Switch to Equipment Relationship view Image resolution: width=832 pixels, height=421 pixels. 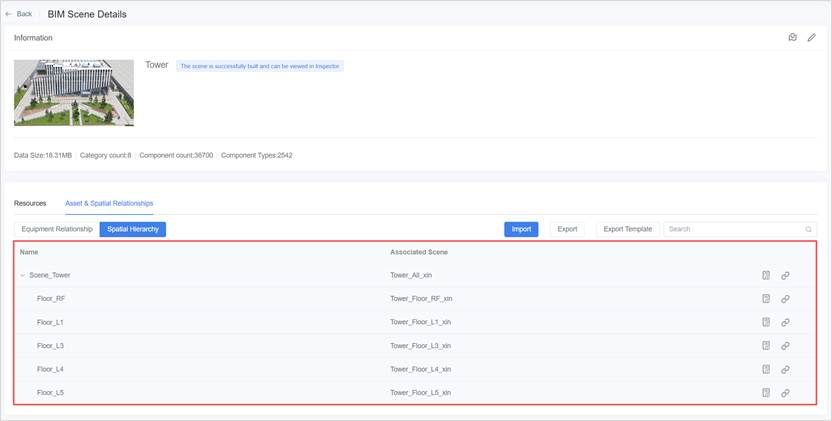coord(54,229)
